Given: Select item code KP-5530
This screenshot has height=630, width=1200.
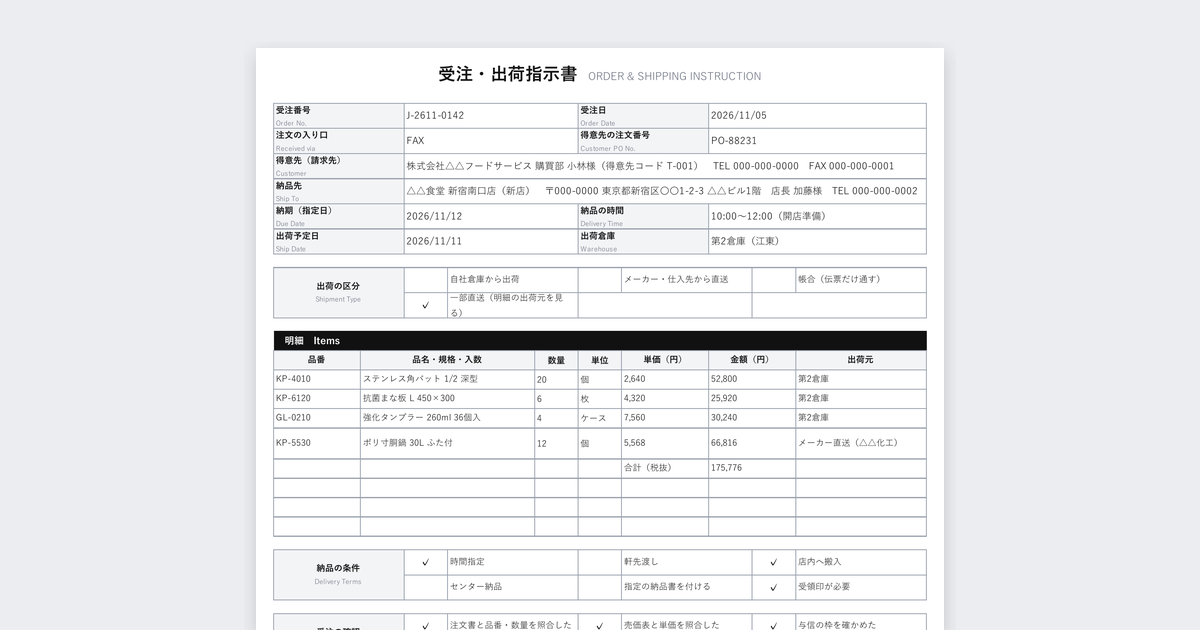Looking at the screenshot, I should coord(294,443).
